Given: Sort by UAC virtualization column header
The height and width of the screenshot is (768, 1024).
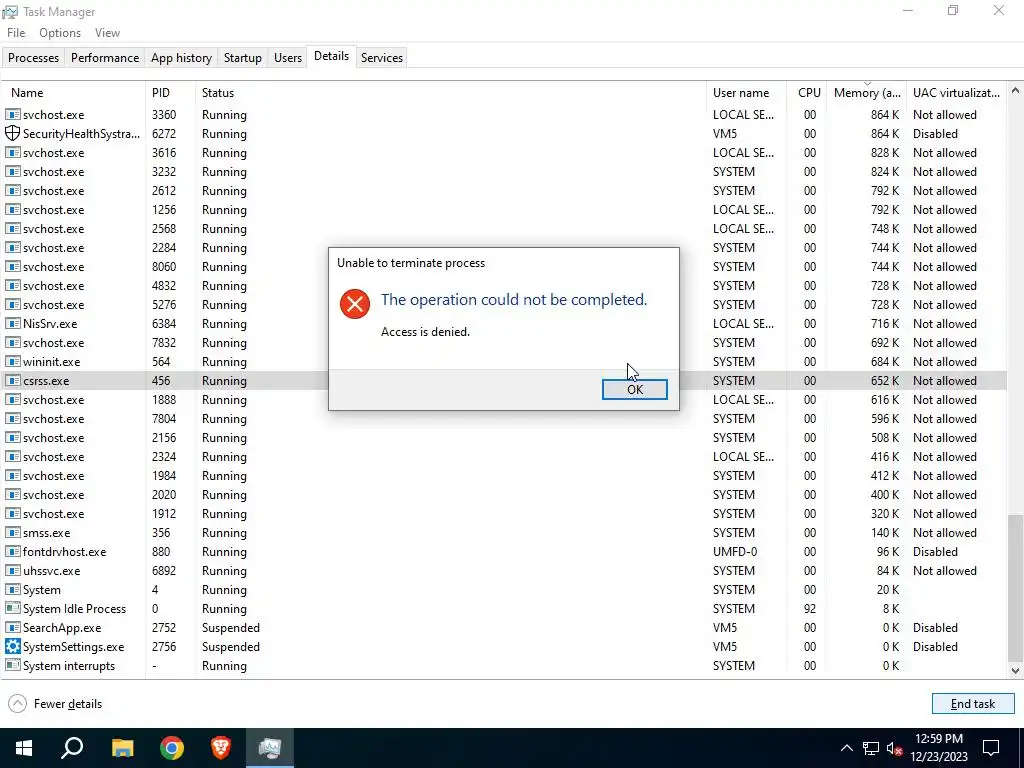Looking at the screenshot, I should click(x=956, y=93).
